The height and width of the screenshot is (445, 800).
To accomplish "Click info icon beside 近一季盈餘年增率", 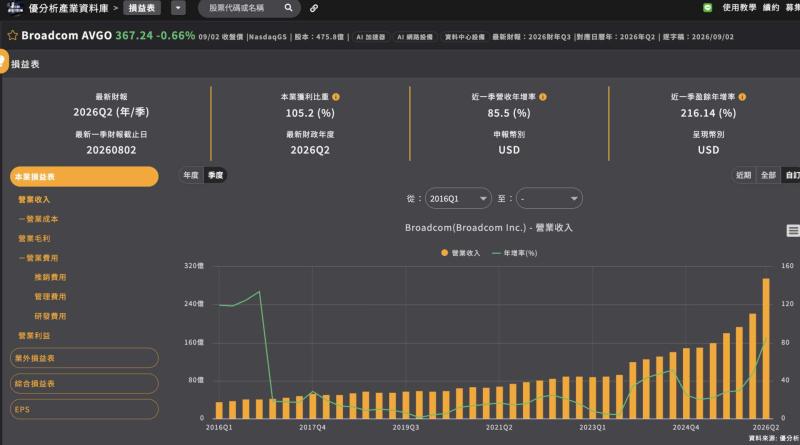I will pos(742,96).
